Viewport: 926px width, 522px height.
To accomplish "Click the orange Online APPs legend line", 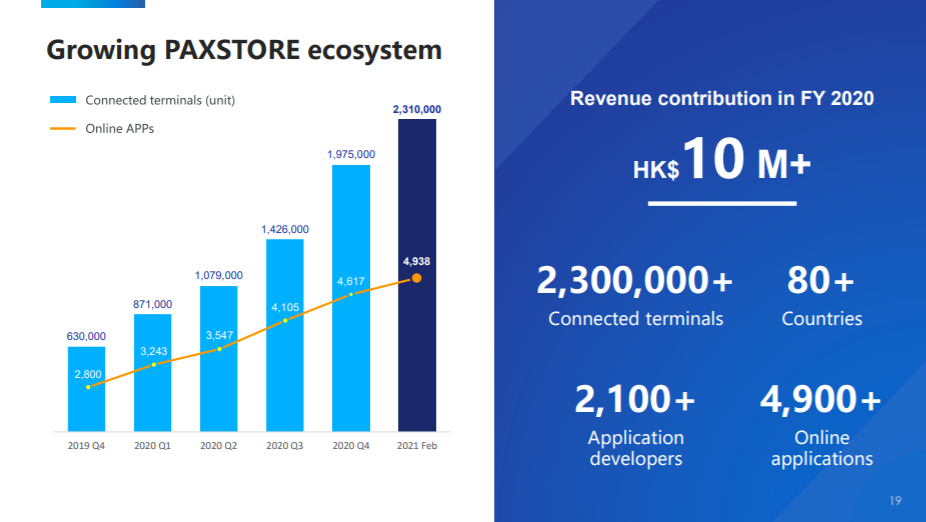I will click(63, 128).
